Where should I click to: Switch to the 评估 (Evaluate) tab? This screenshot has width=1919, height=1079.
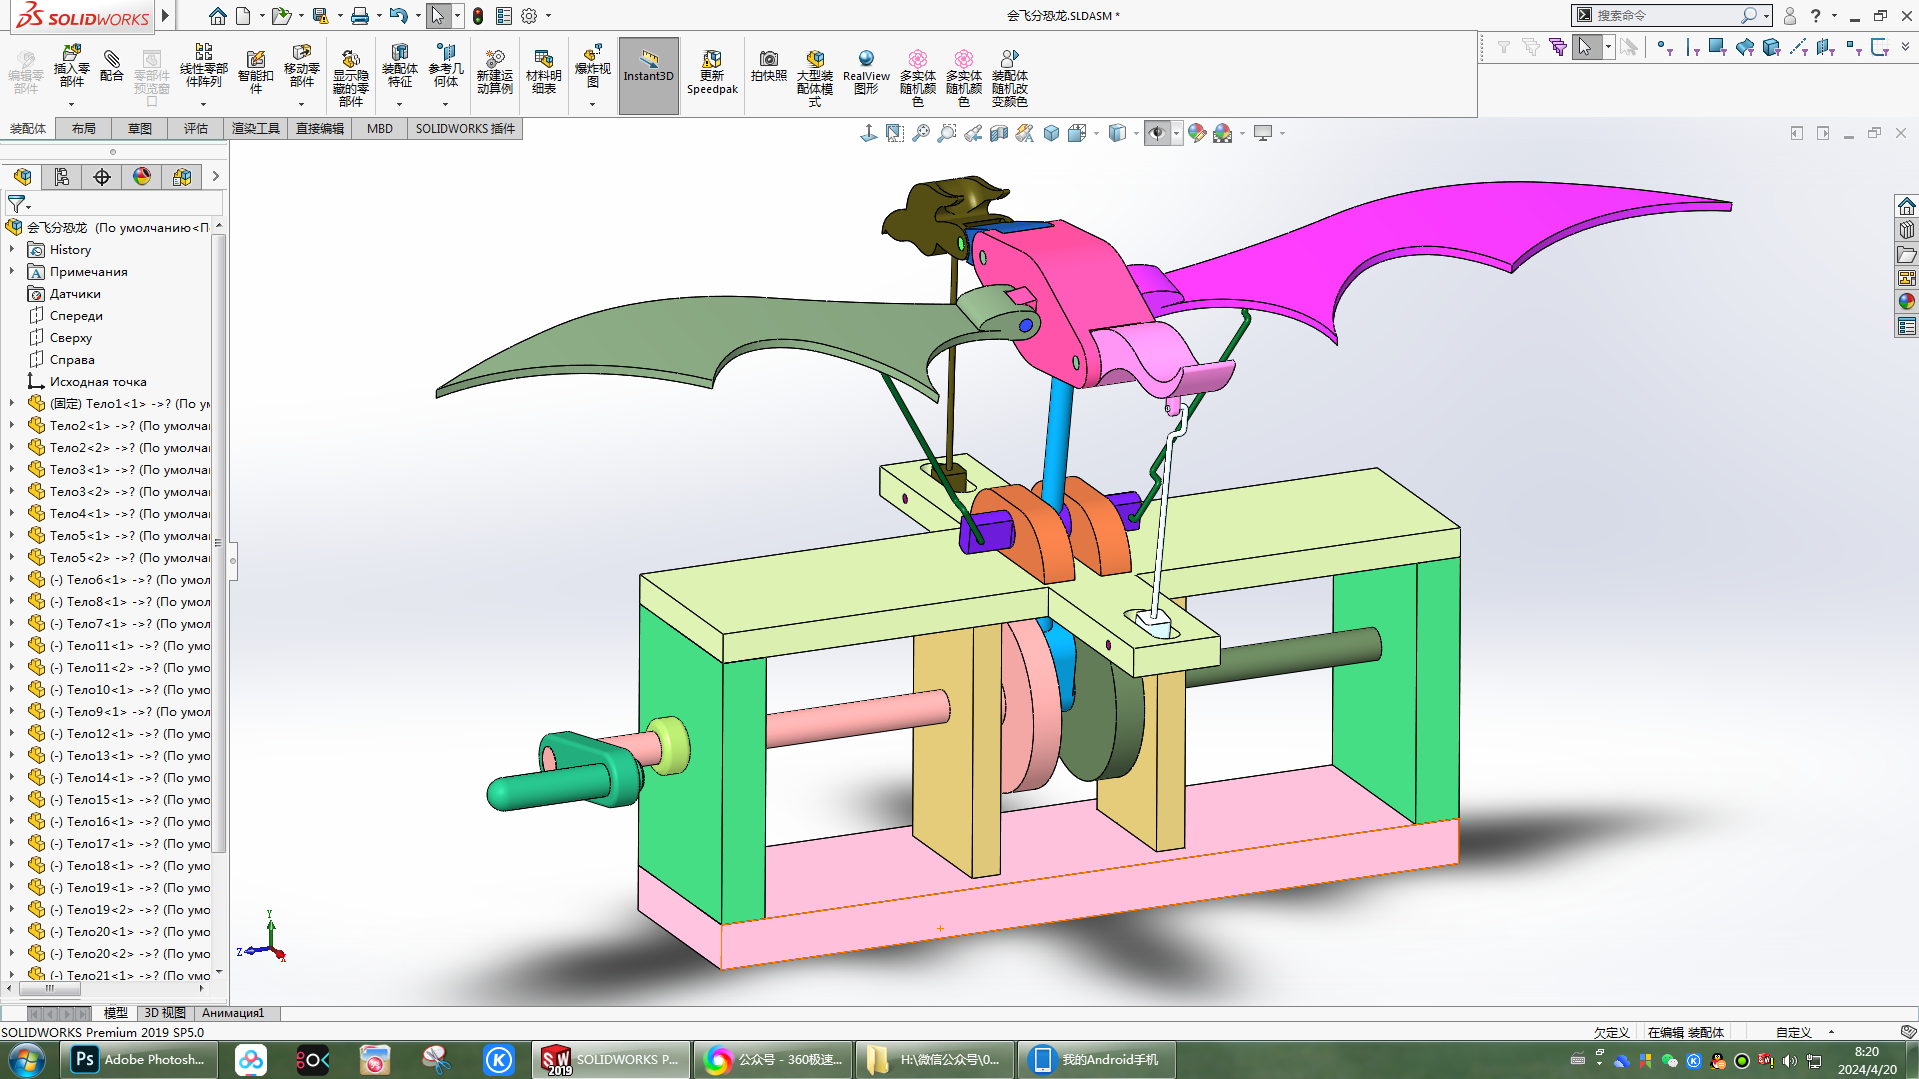(x=196, y=128)
